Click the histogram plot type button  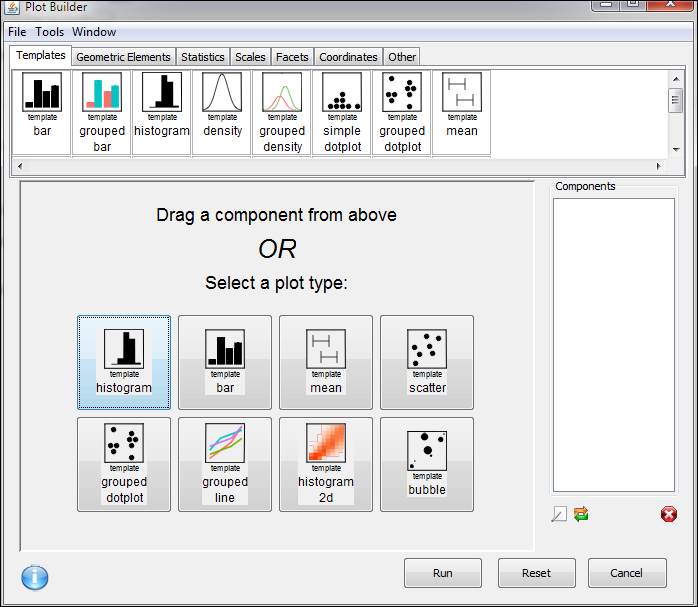click(124, 362)
